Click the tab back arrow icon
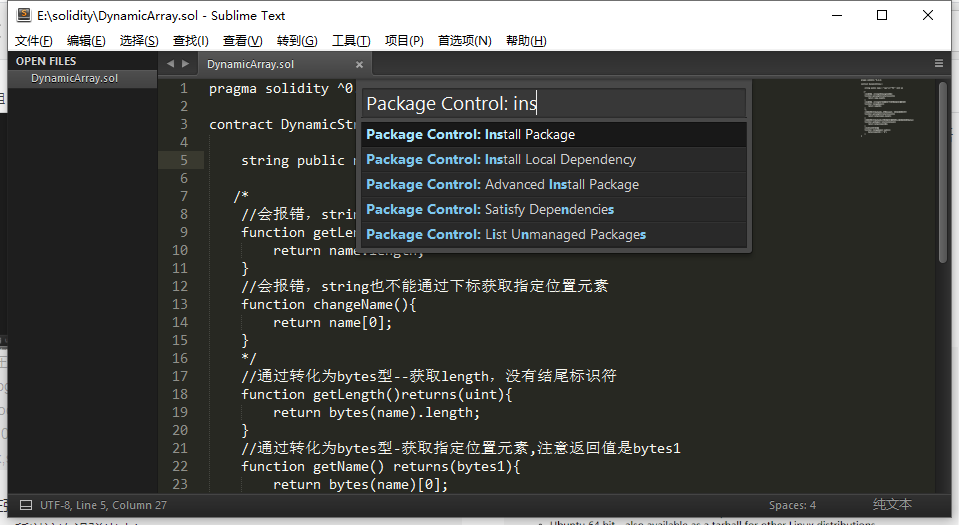The width and height of the screenshot is (959, 525). click(170, 64)
